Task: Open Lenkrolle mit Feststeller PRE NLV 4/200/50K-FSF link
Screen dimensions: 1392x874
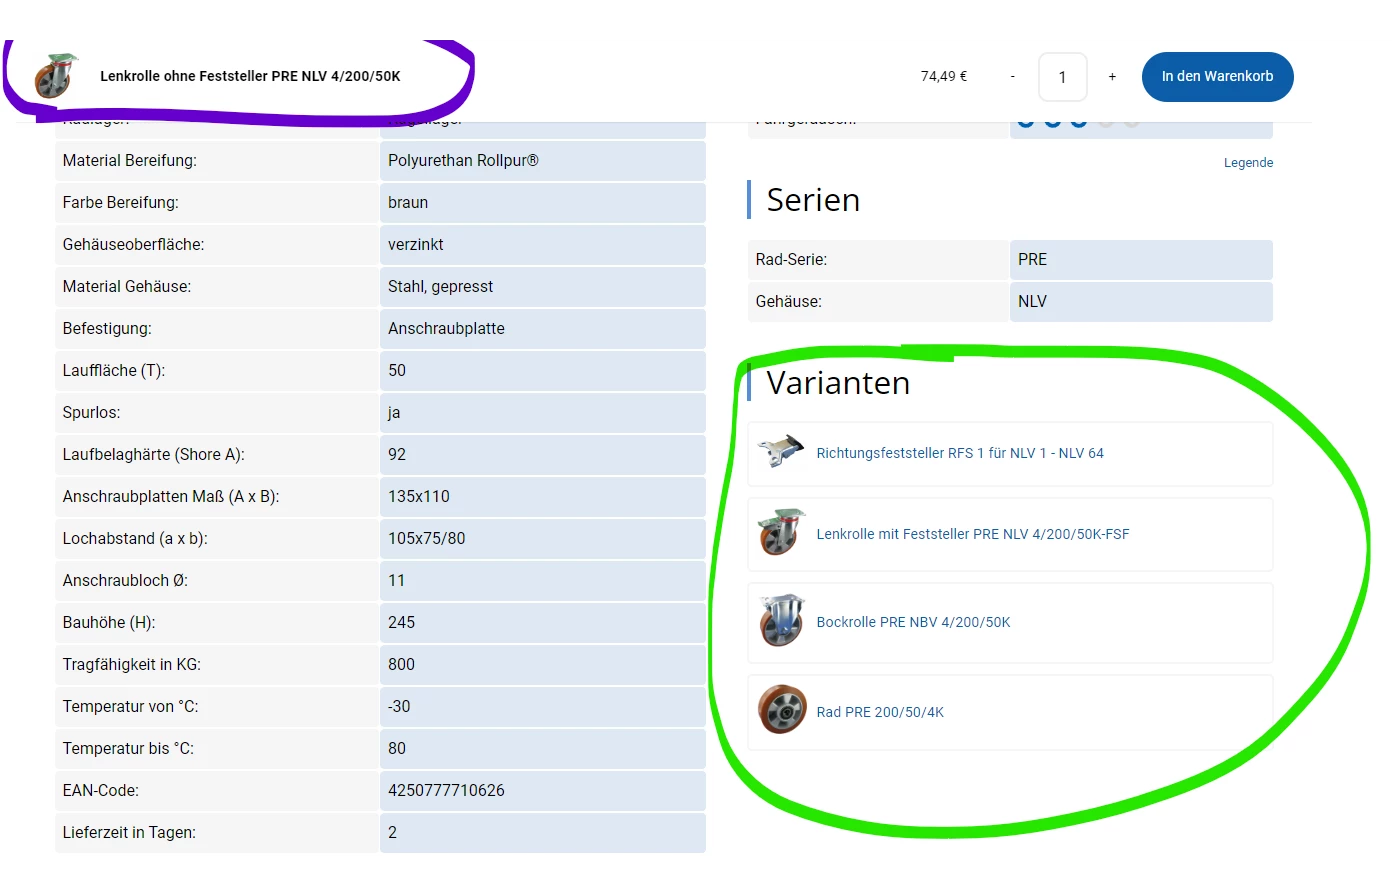Action: pos(973,534)
